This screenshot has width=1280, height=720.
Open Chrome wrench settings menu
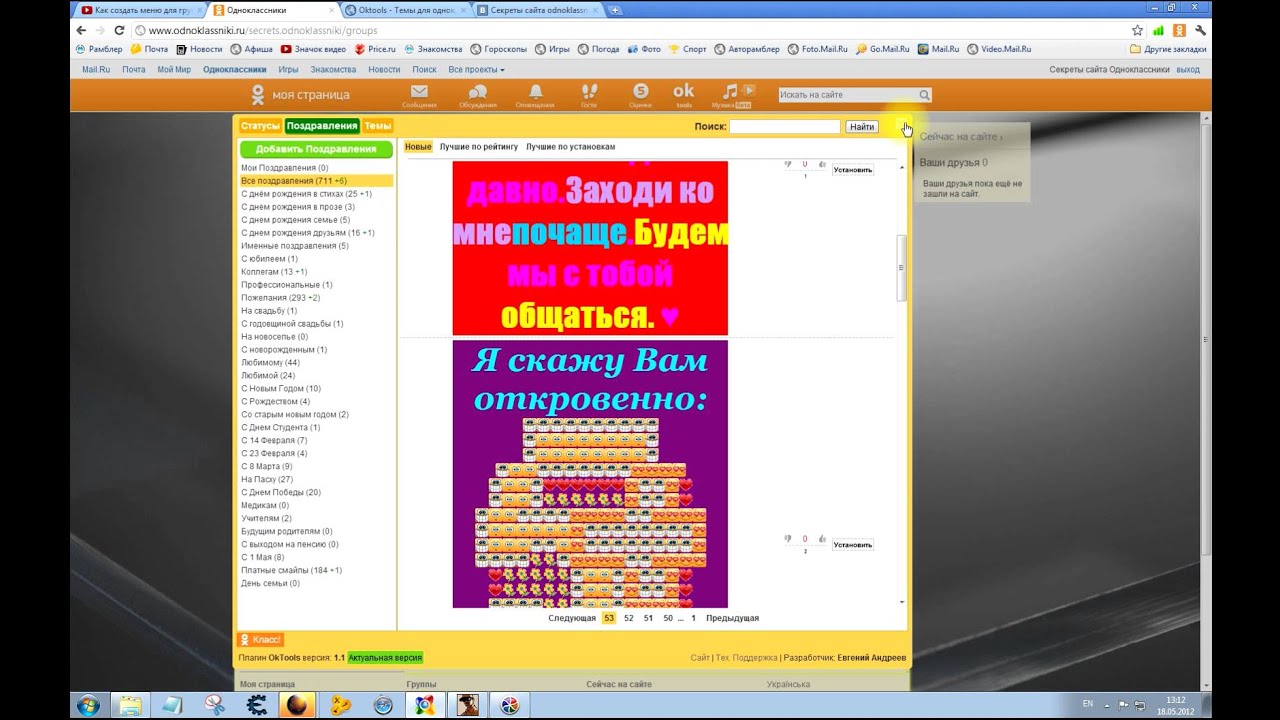tap(1201, 30)
